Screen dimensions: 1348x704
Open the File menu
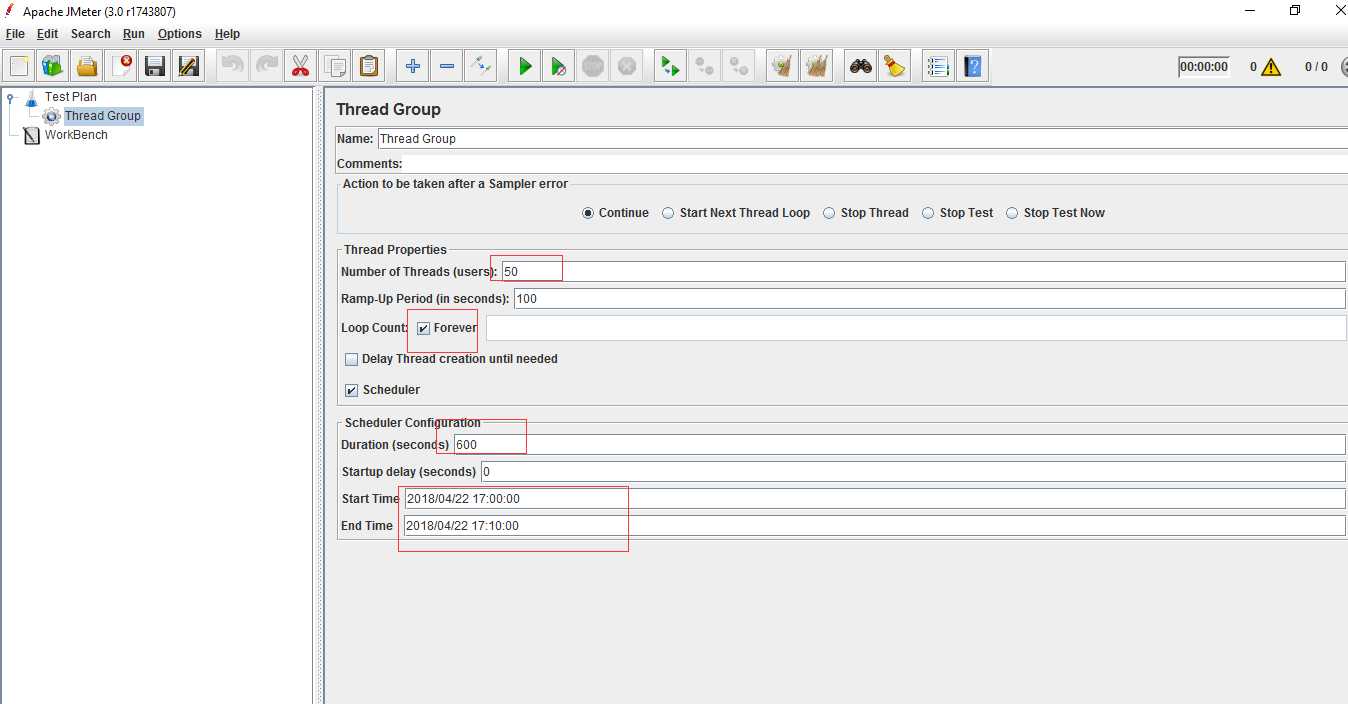tap(15, 34)
